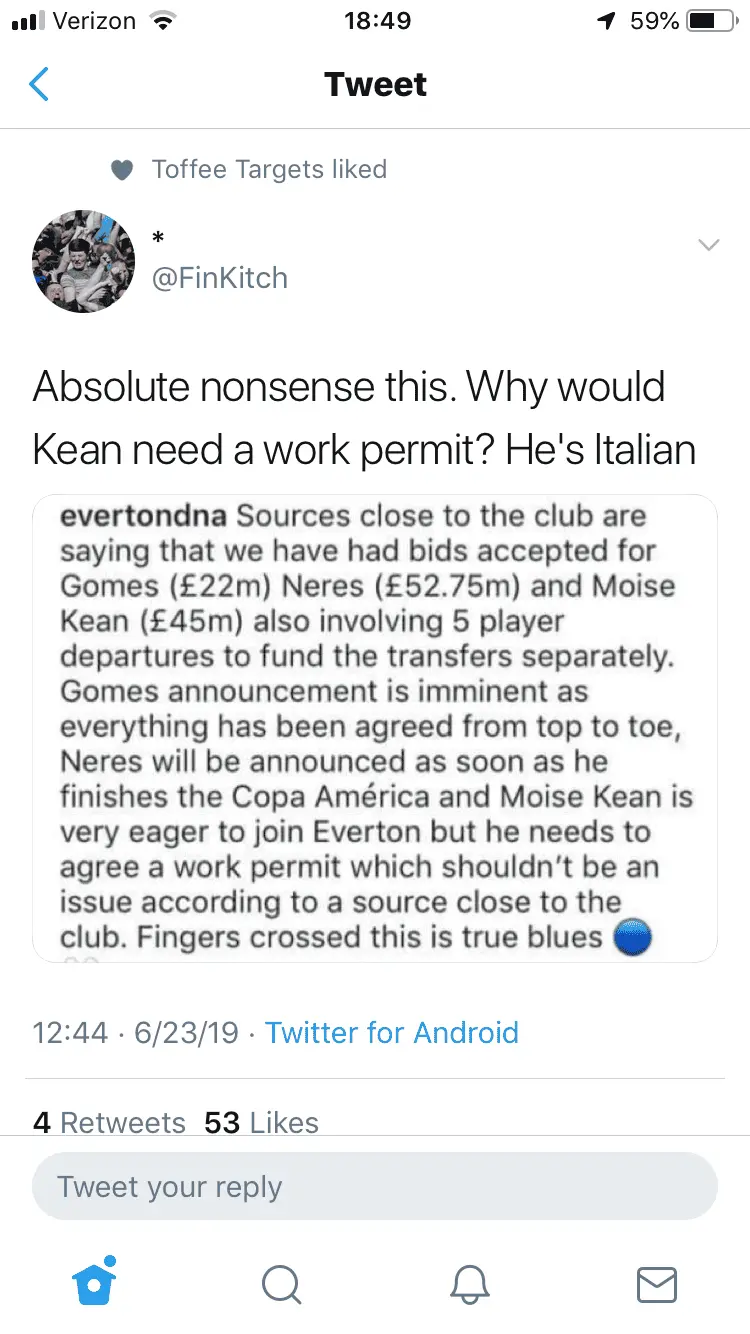Open the Search tab
The image size is (750, 1334).
coord(282,1283)
